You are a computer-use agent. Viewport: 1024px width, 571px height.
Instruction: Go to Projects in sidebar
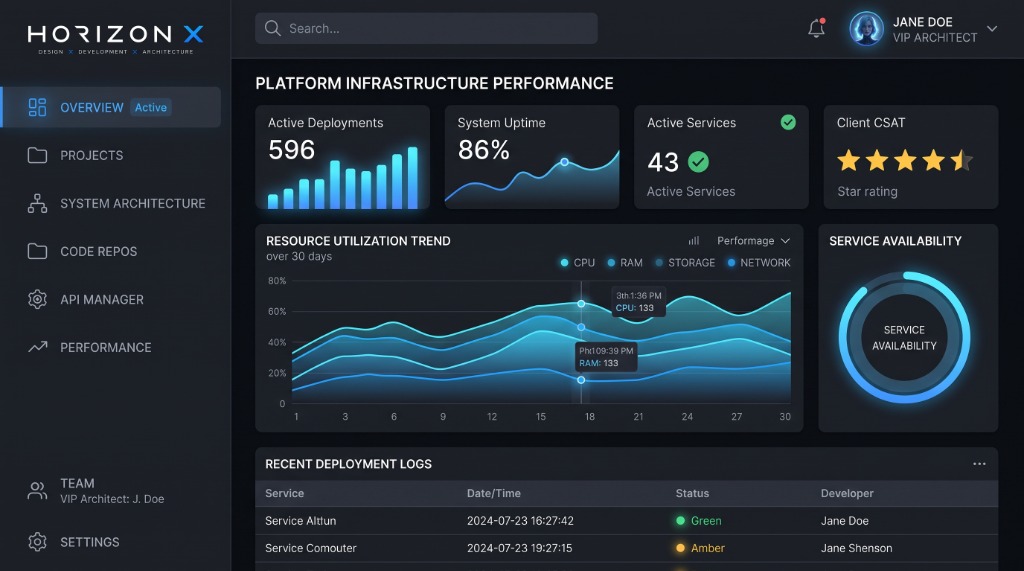point(91,155)
